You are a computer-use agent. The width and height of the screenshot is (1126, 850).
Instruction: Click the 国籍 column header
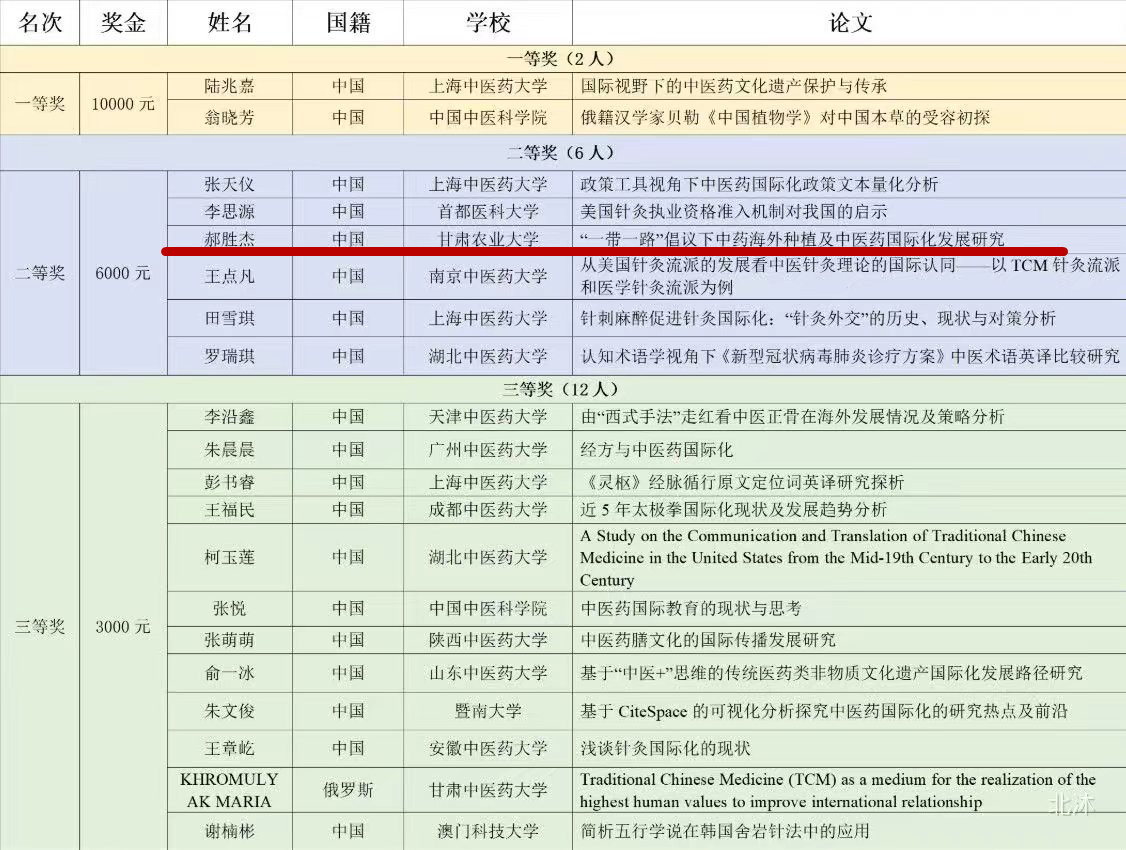click(x=348, y=23)
